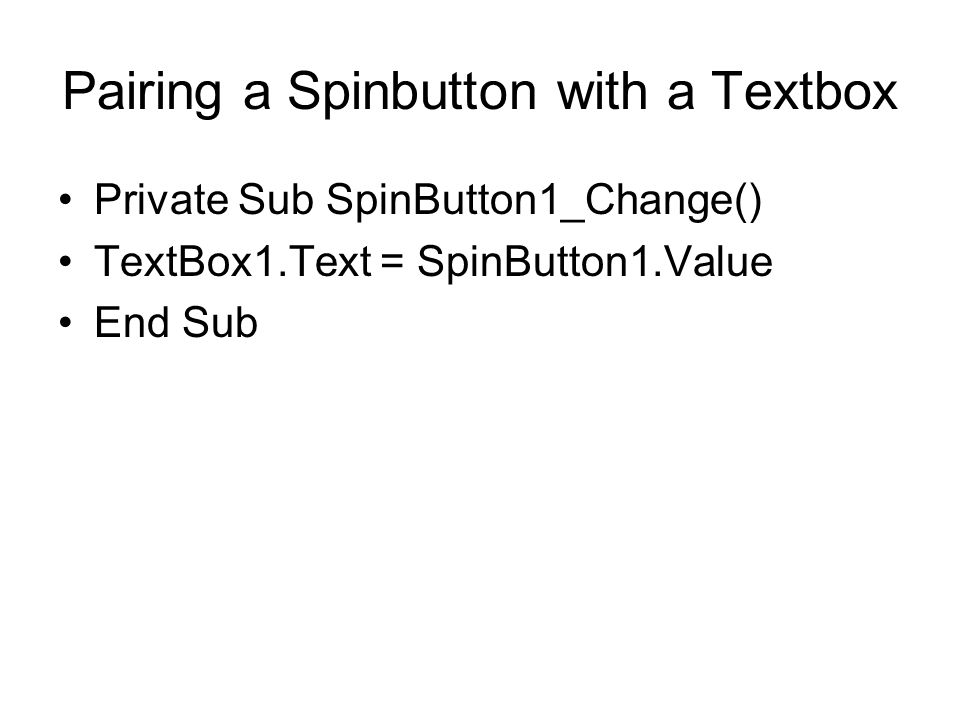Click the "SpinButton1.Value" text
960x720 pixels.
pyautogui.click(x=594, y=263)
